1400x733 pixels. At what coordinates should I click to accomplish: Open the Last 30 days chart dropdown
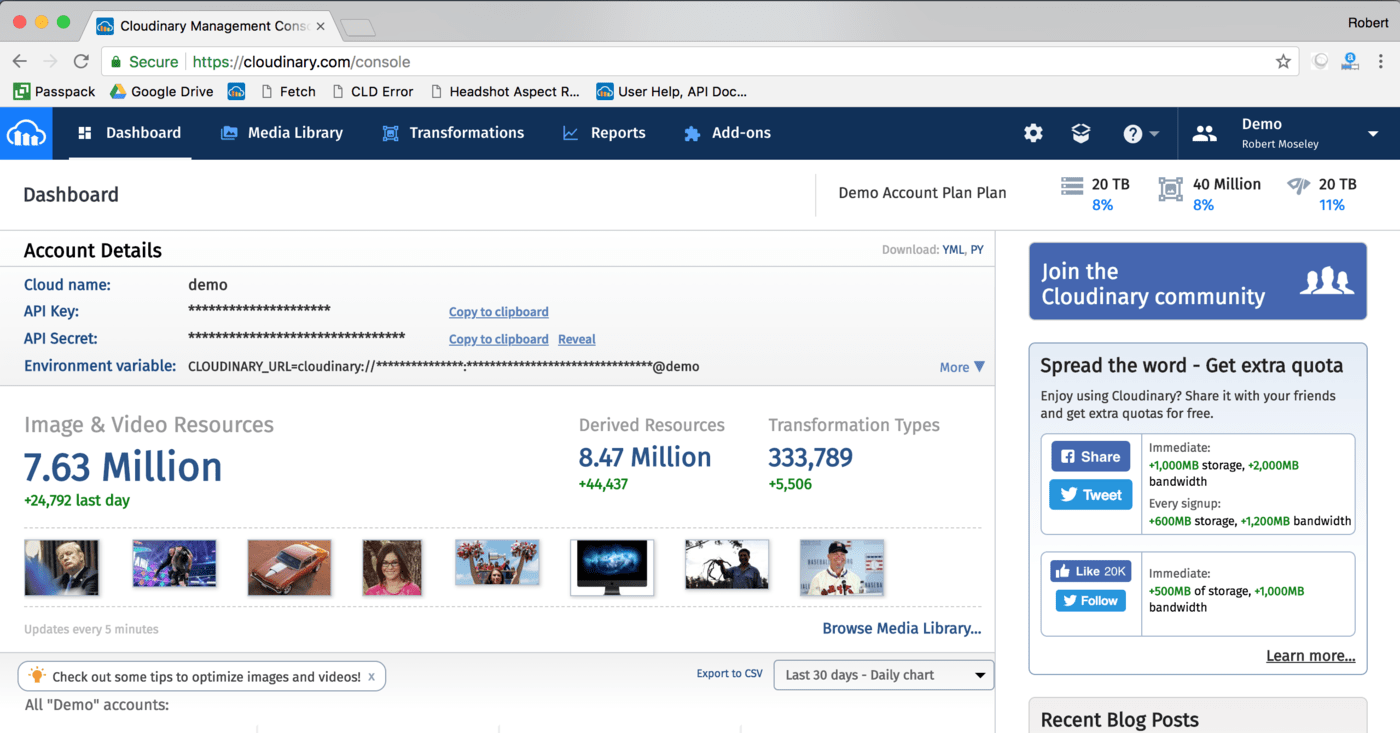point(884,675)
